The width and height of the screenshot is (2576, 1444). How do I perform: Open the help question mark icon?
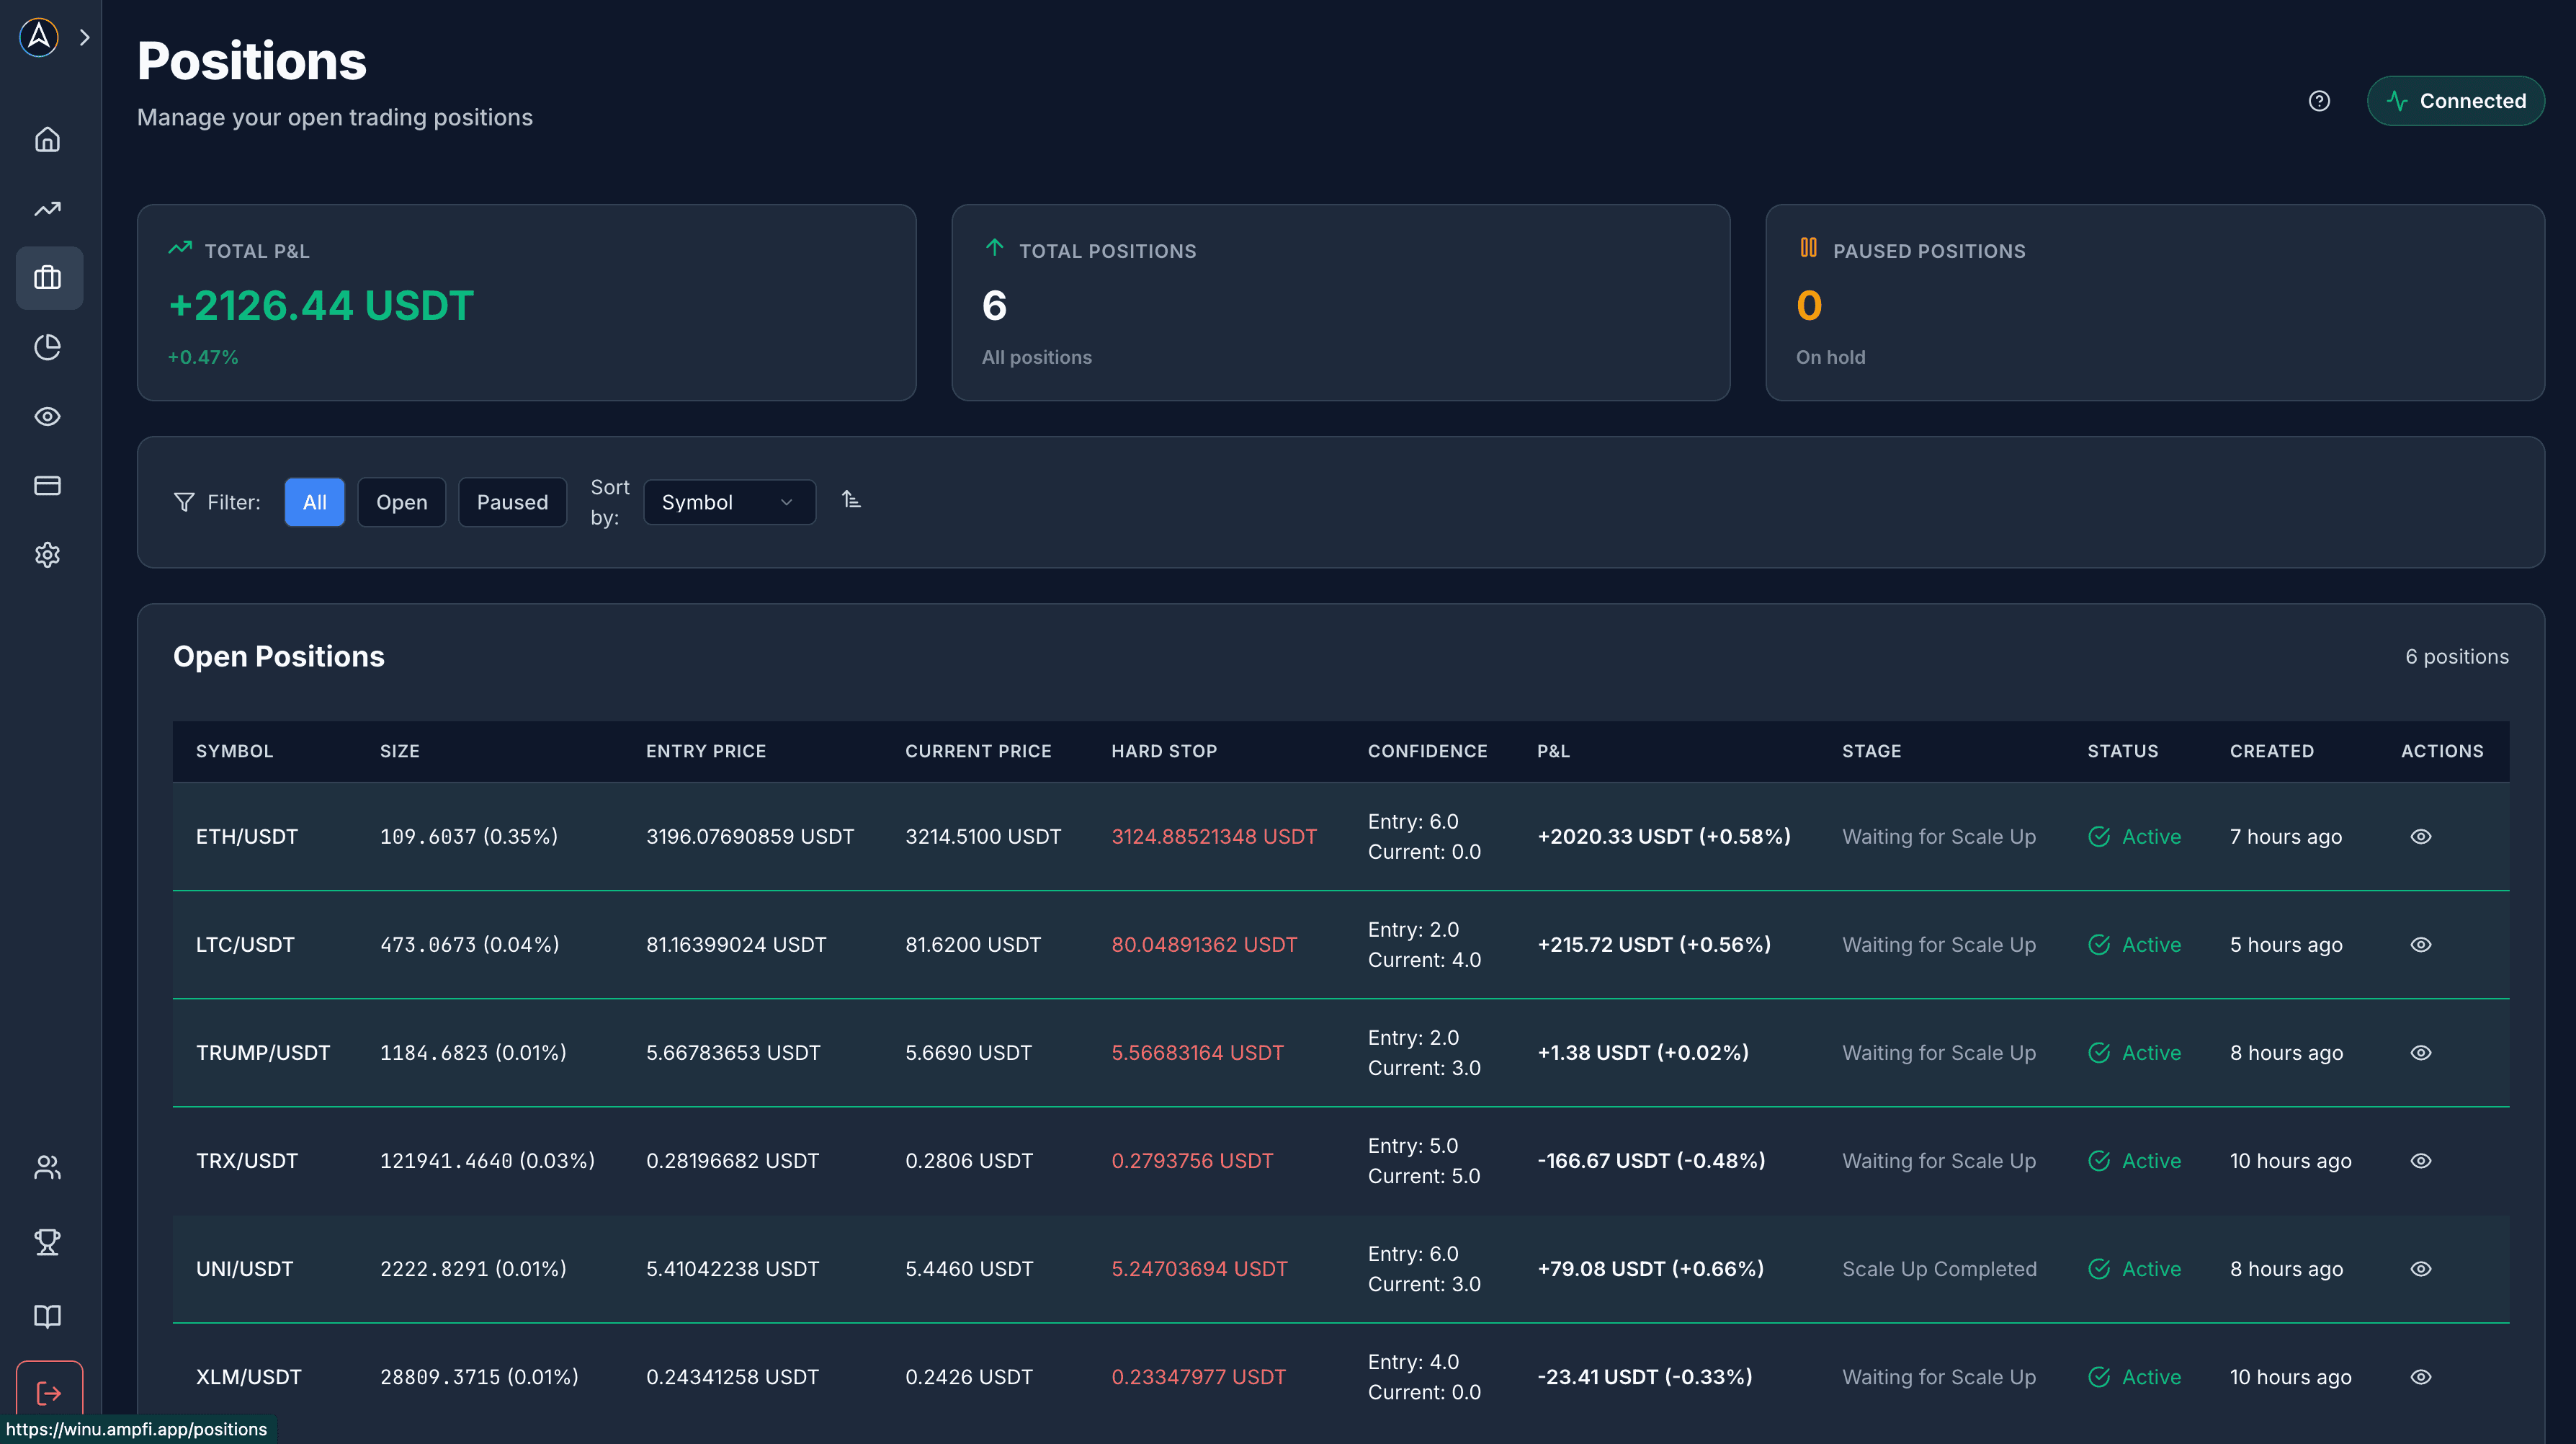pyautogui.click(x=2320, y=100)
